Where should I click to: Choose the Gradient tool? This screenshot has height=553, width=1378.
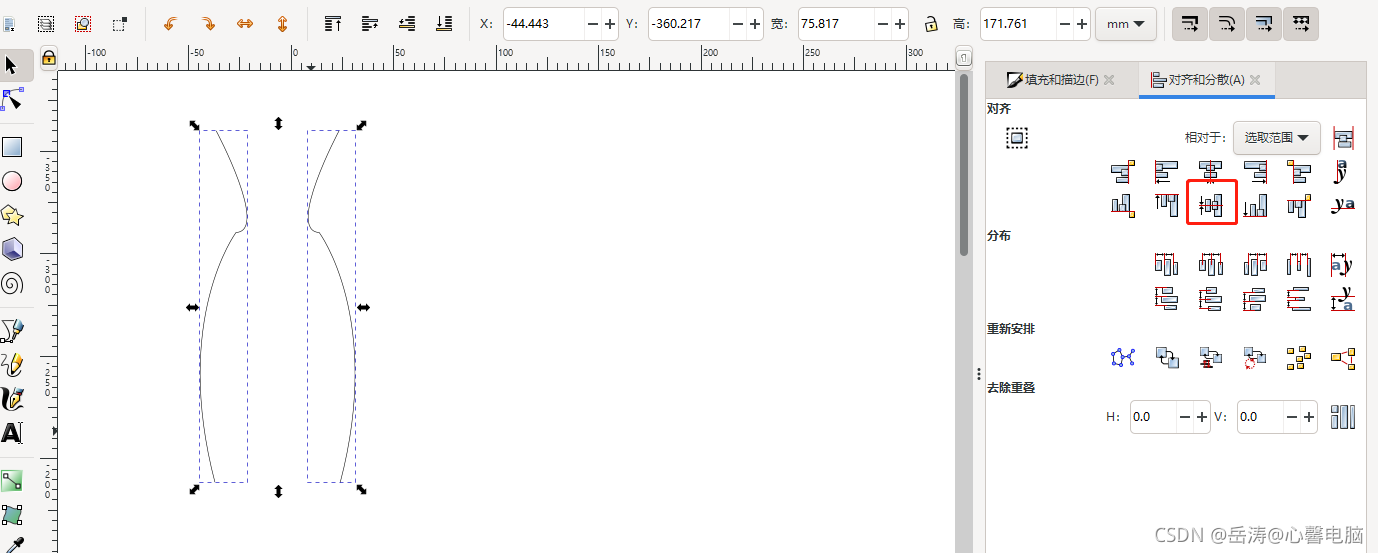click(x=12, y=481)
